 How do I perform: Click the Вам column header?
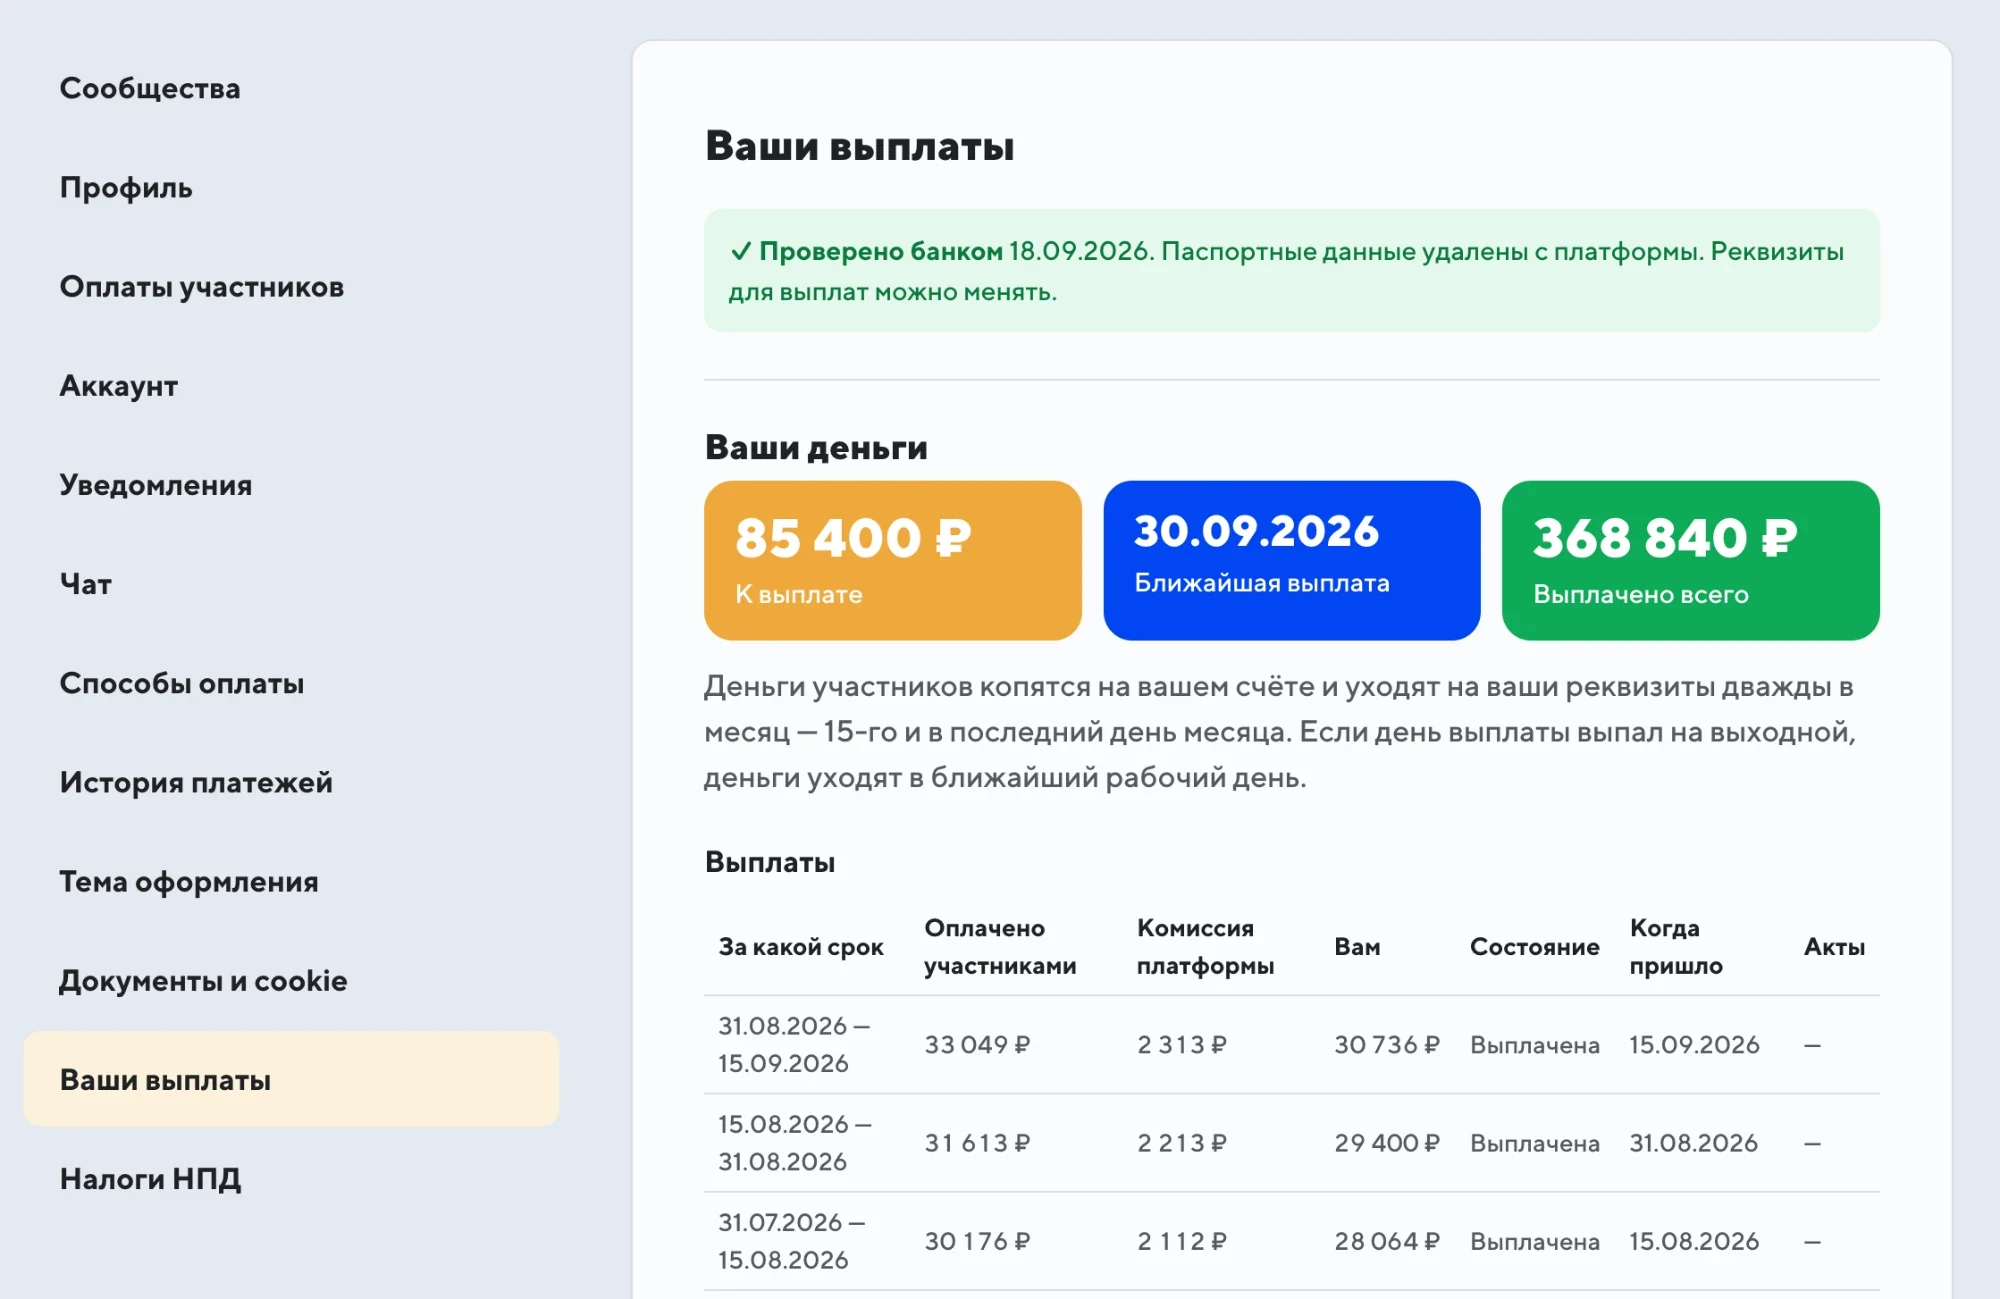click(x=1357, y=946)
